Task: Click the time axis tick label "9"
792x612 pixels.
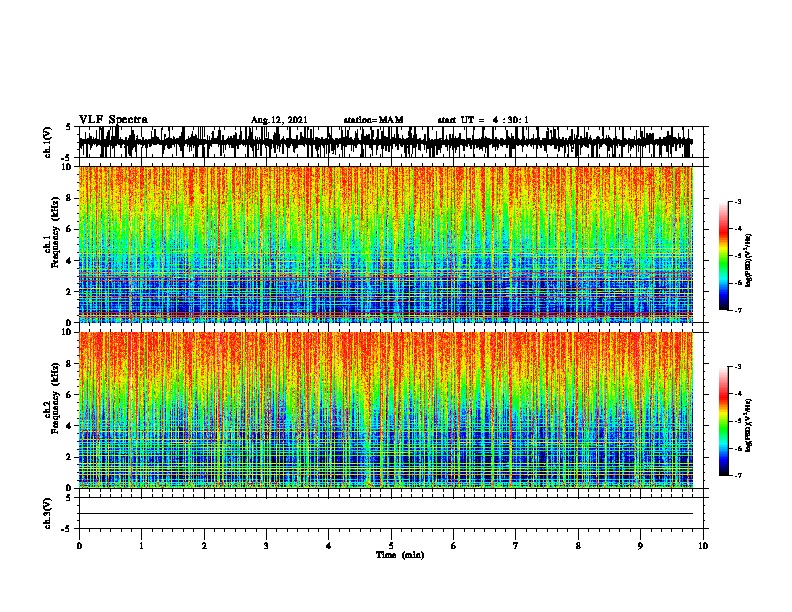Action: (x=640, y=546)
